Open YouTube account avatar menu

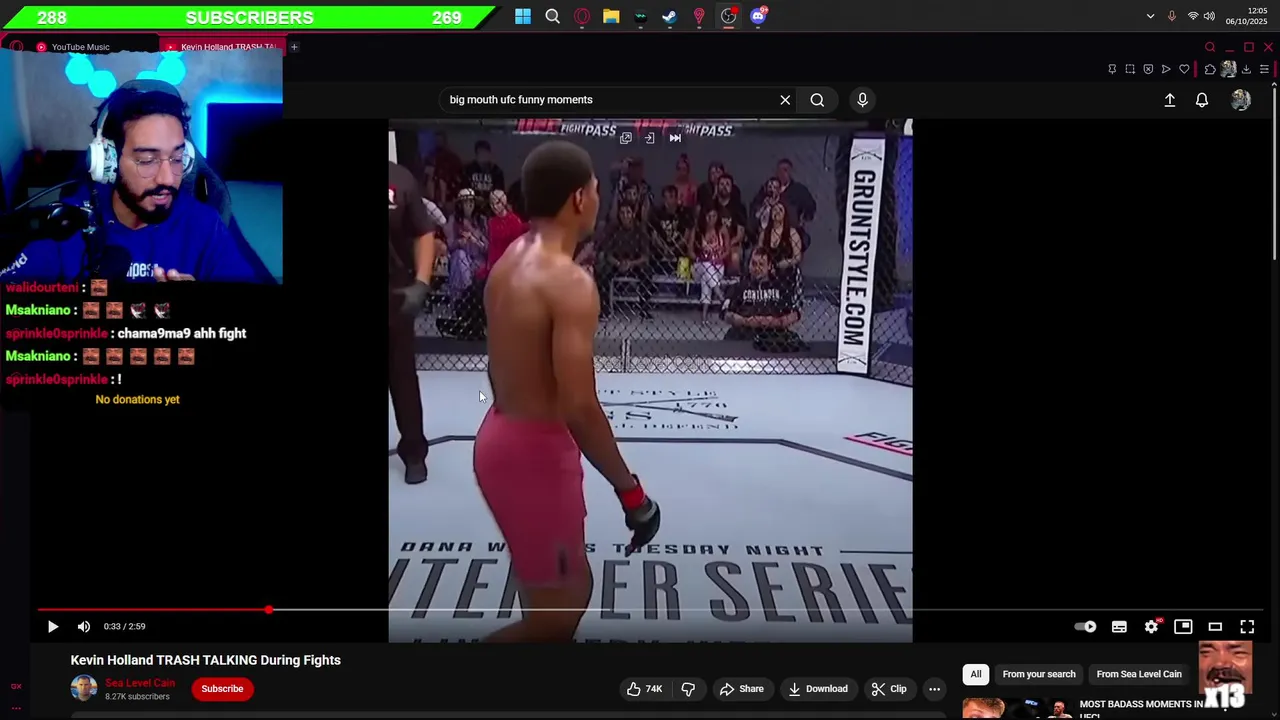[x=1241, y=100]
